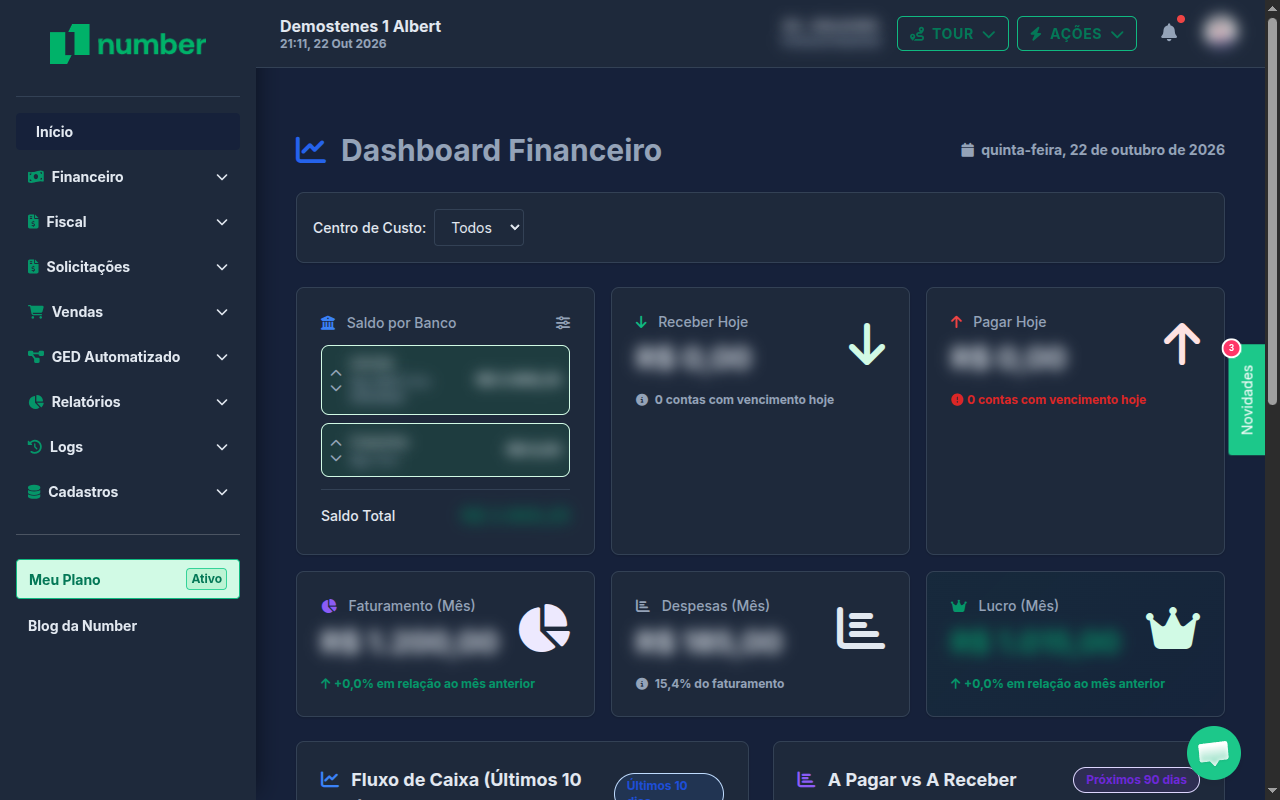Click the Despesas bar chart icon
This screenshot has width=1280, height=800.
tap(860, 628)
